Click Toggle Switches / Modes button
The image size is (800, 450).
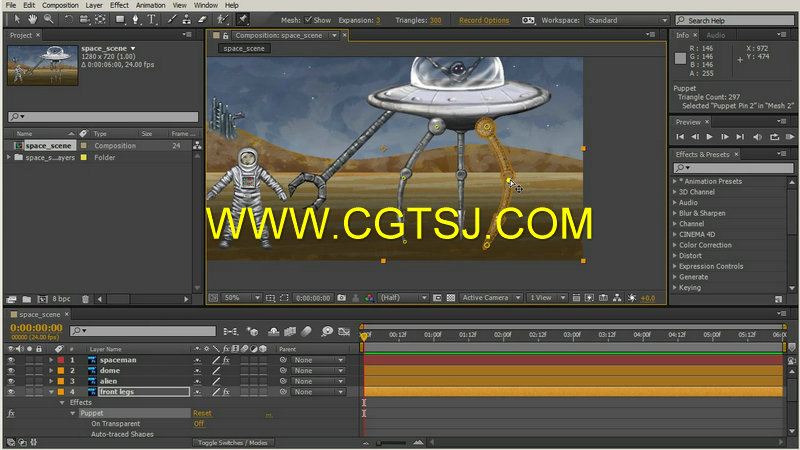[233, 443]
